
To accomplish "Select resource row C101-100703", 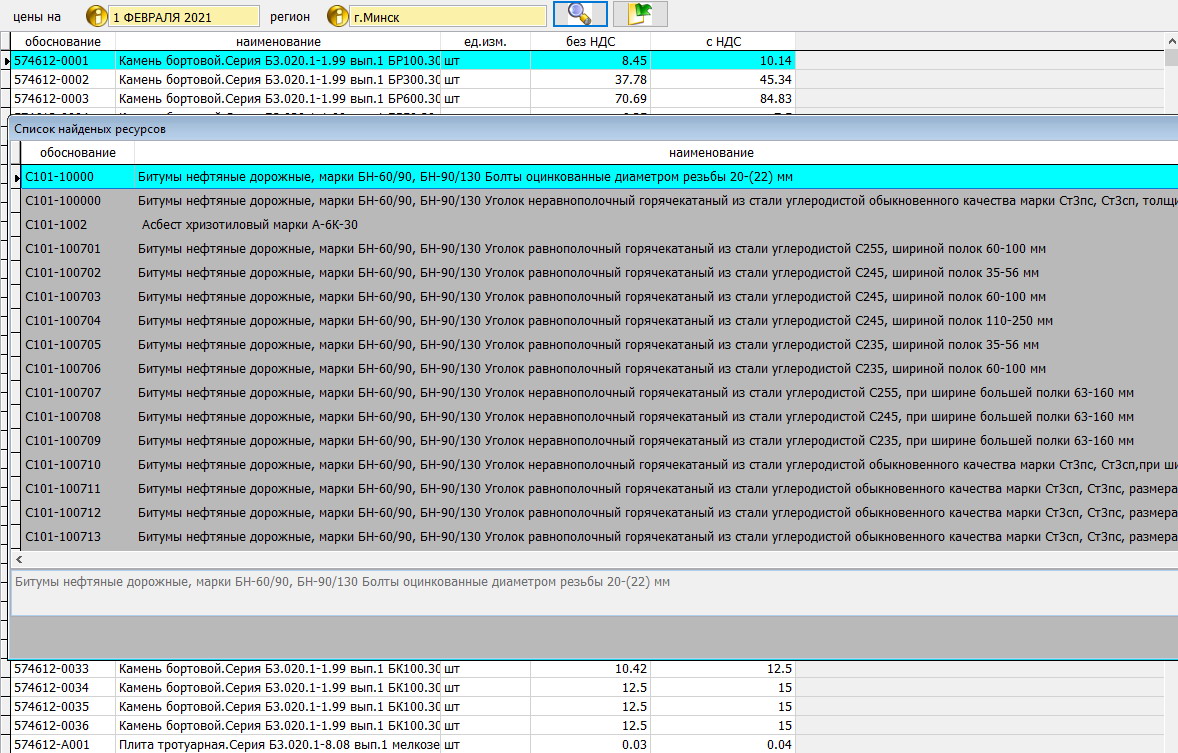I will point(599,297).
